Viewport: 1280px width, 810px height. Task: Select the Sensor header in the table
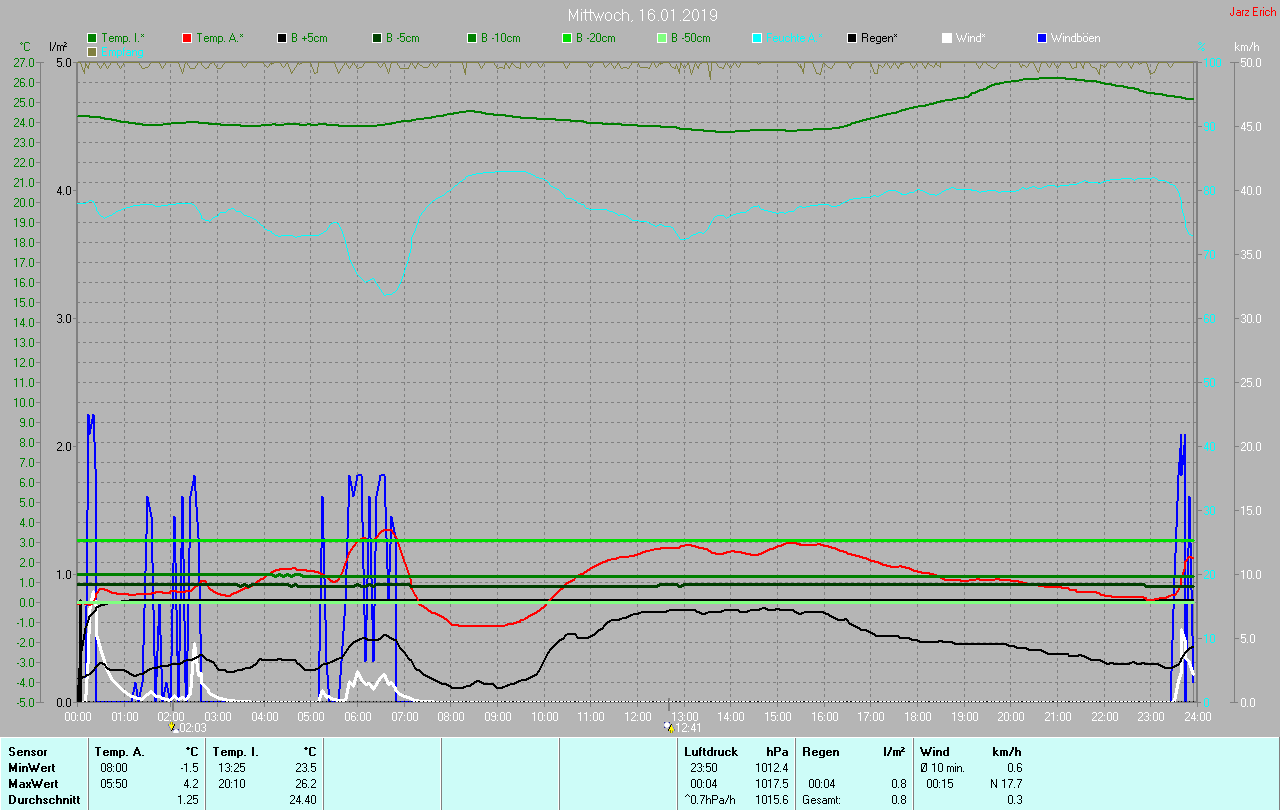coord(27,751)
